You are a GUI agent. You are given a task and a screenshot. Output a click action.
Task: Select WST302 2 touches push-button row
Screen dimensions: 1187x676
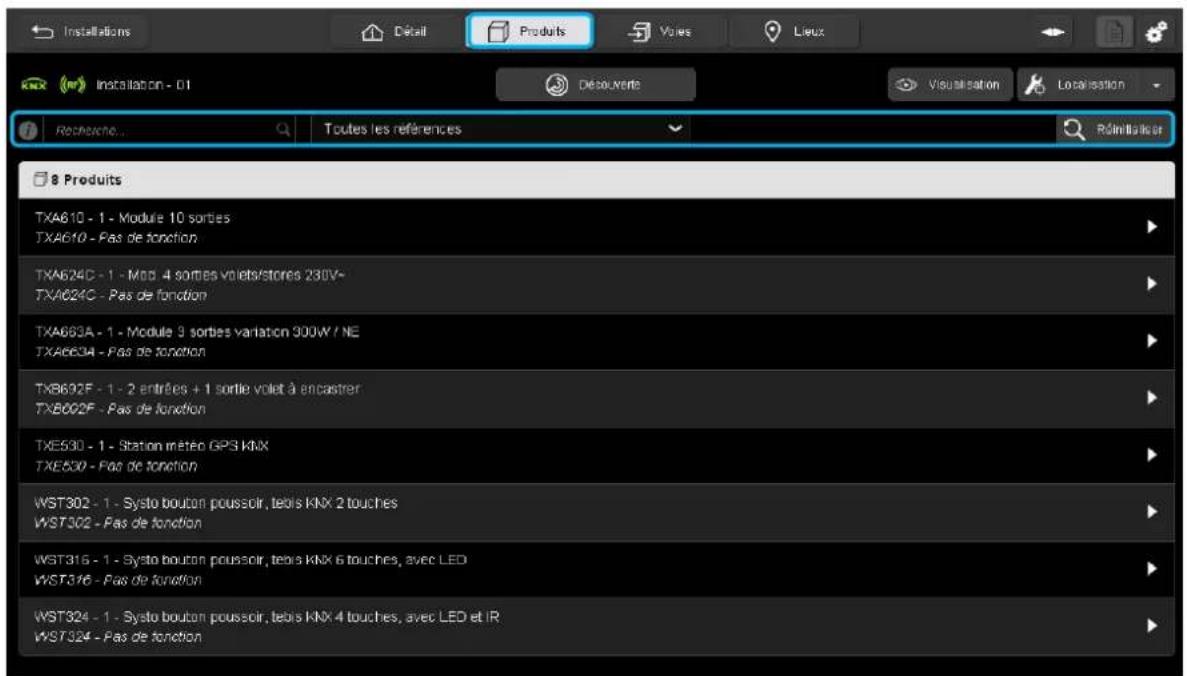coord(597,512)
